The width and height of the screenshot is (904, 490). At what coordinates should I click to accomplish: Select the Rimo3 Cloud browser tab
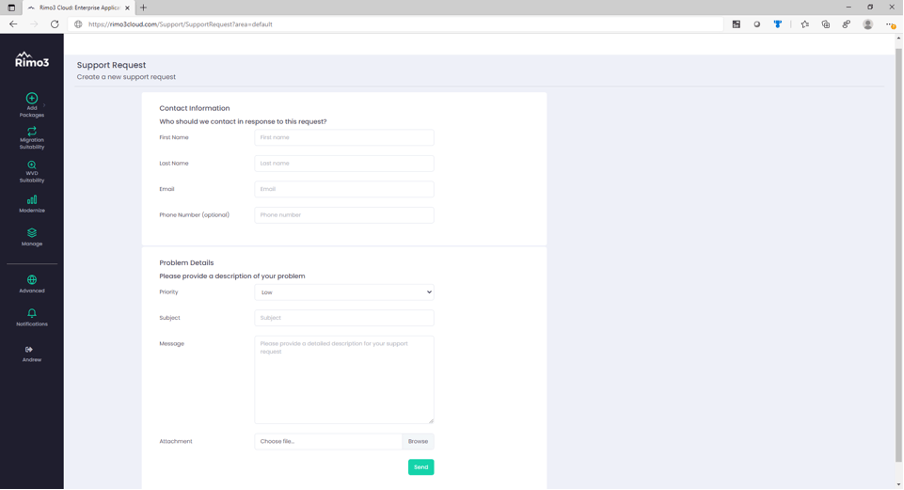[78, 7]
